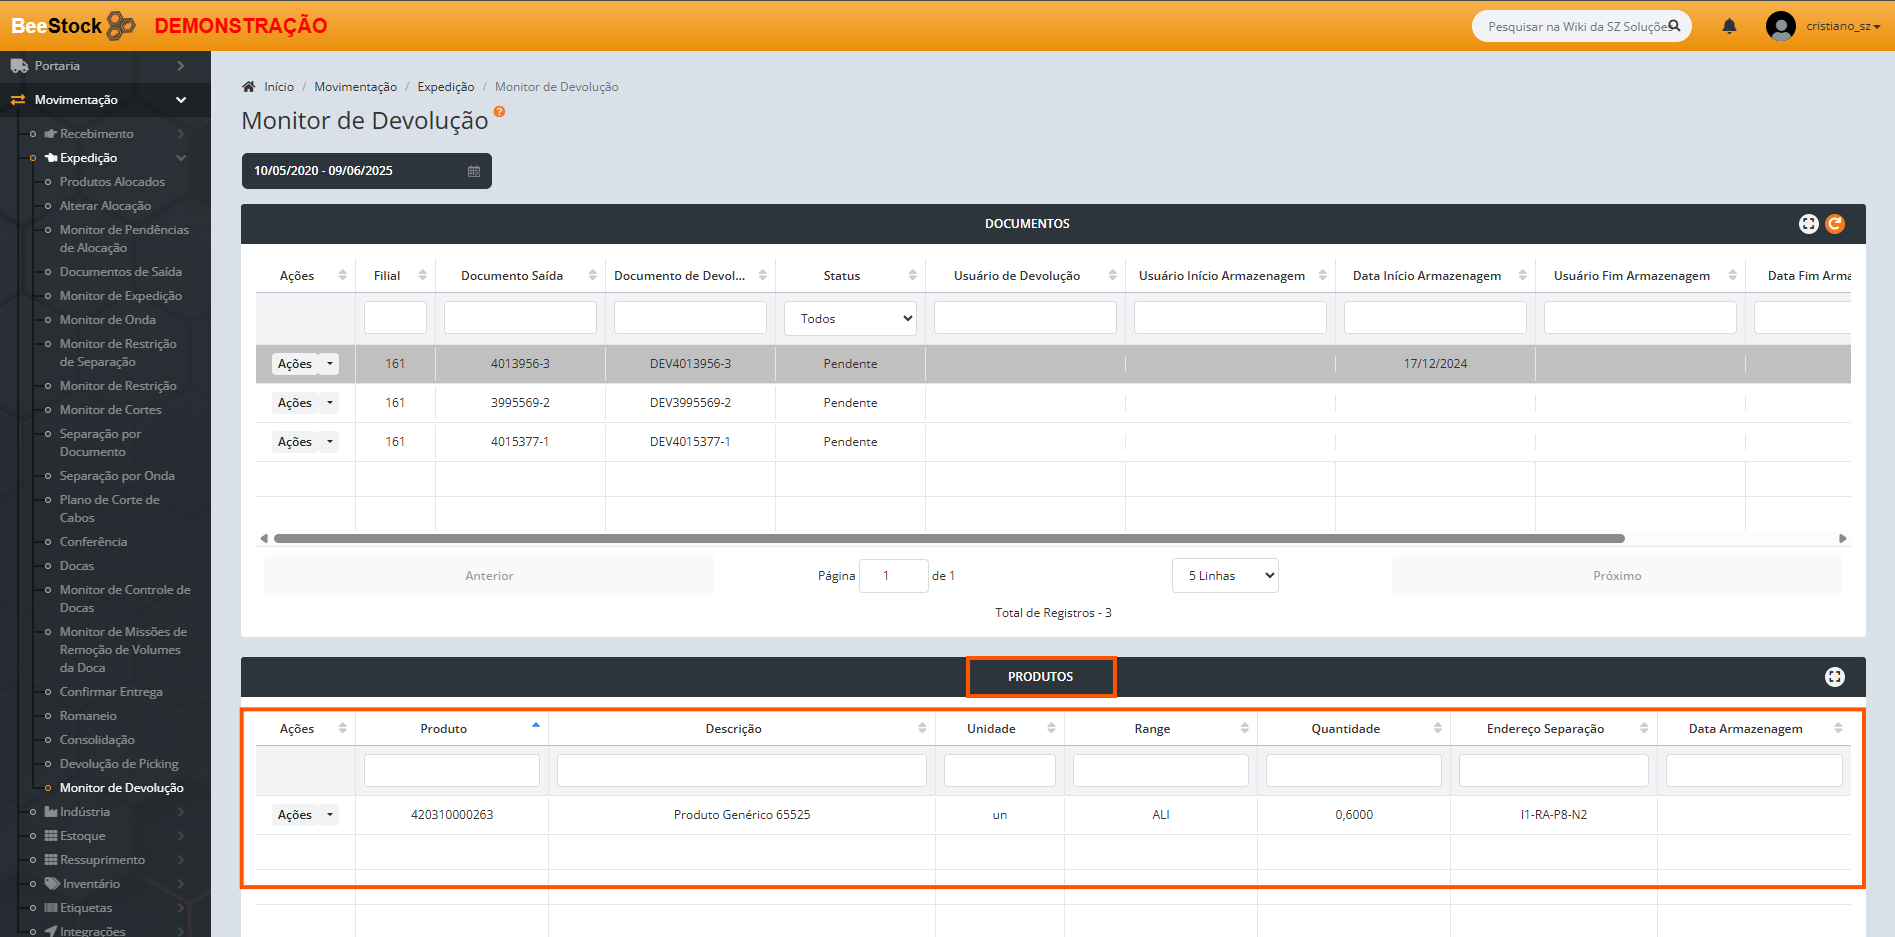The image size is (1895, 937).
Task: Open the cristiano_sz user avatar menu
Action: pyautogui.click(x=1780, y=26)
